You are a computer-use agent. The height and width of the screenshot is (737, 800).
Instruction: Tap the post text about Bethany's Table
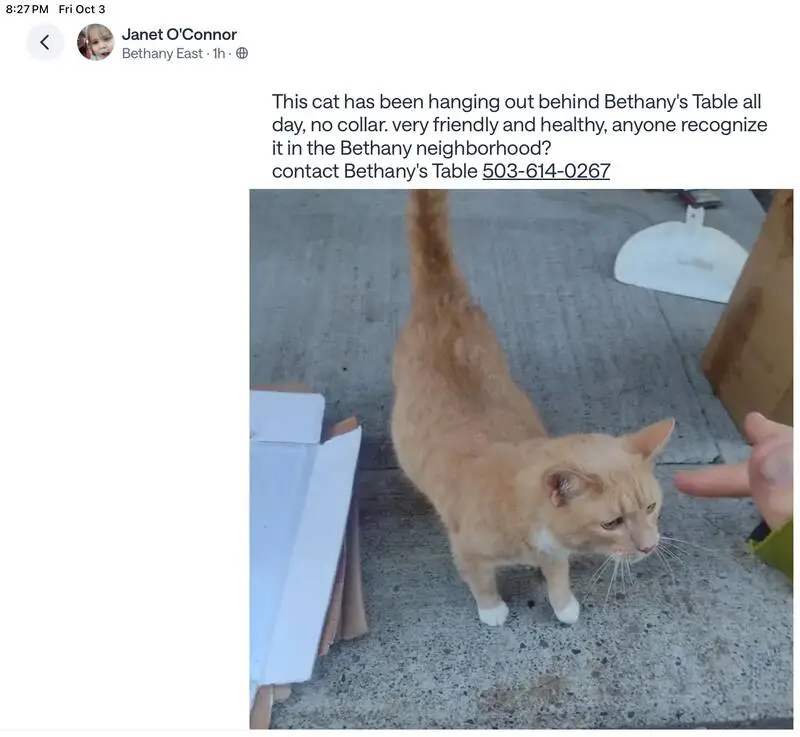coord(519,136)
